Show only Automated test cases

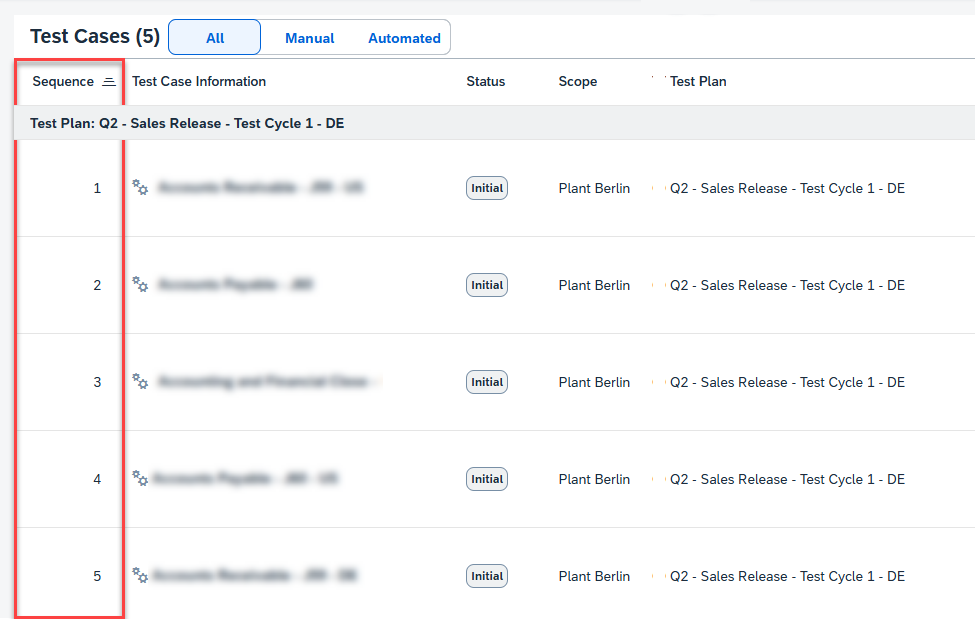[x=404, y=38]
